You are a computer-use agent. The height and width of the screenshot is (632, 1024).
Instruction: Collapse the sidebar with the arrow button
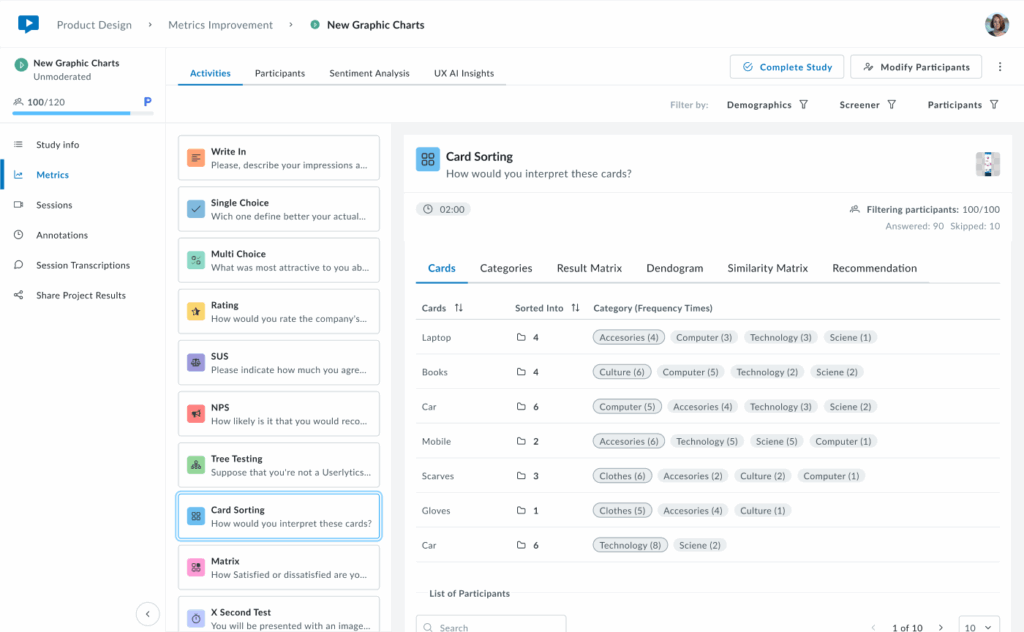(147, 614)
